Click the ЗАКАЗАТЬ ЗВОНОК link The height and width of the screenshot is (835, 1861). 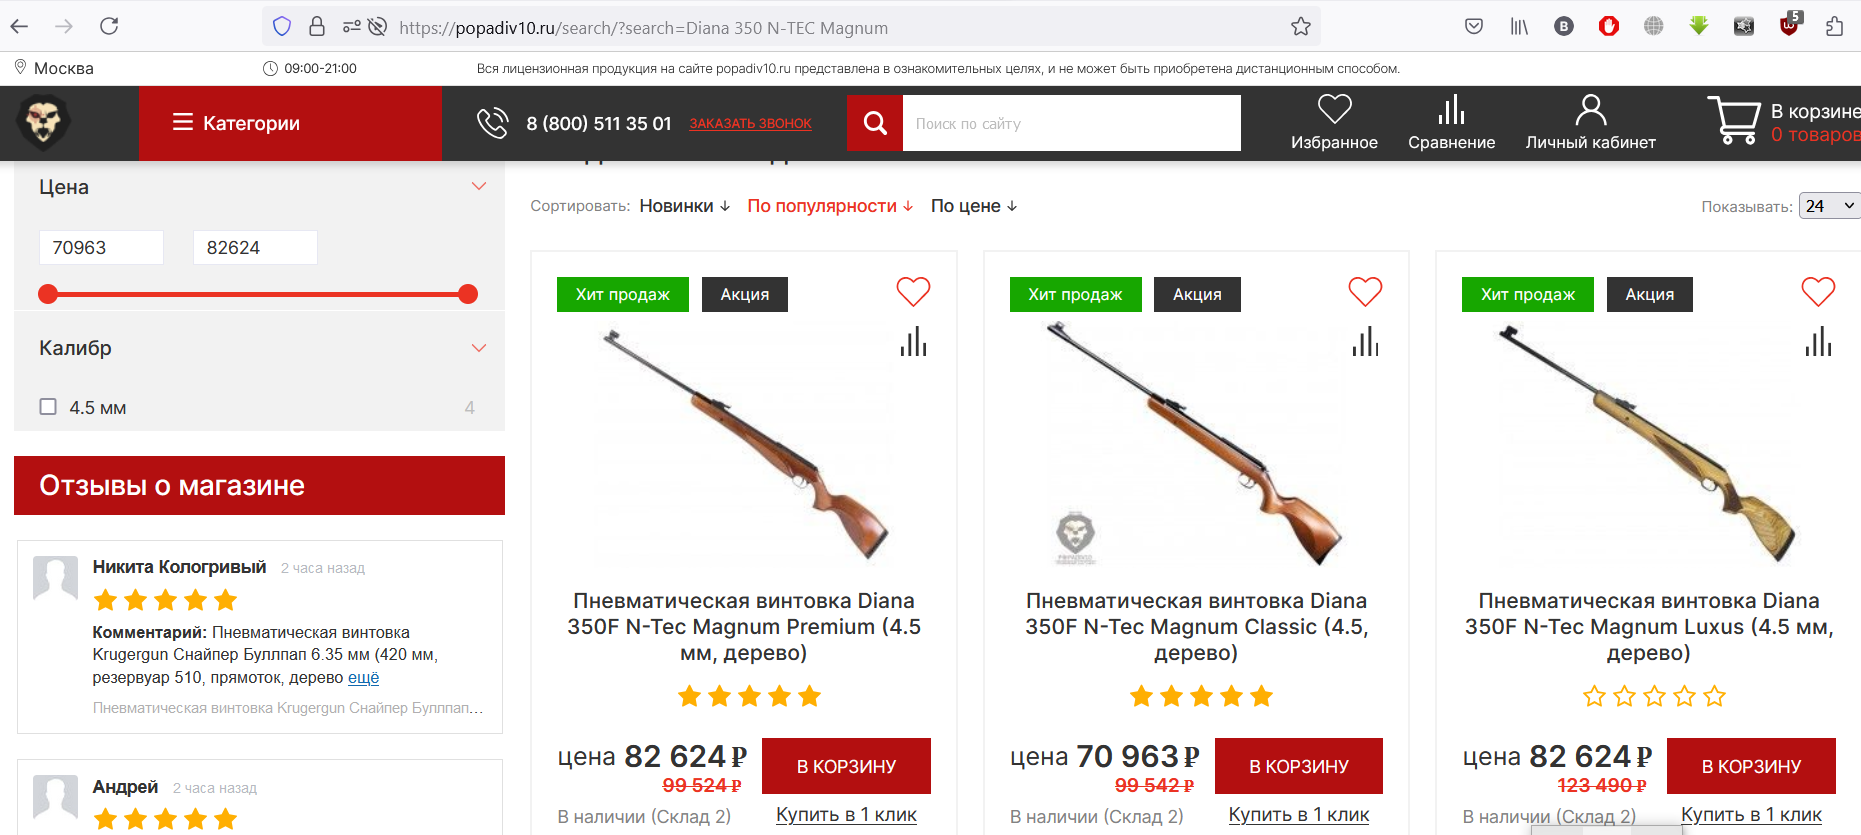click(750, 124)
